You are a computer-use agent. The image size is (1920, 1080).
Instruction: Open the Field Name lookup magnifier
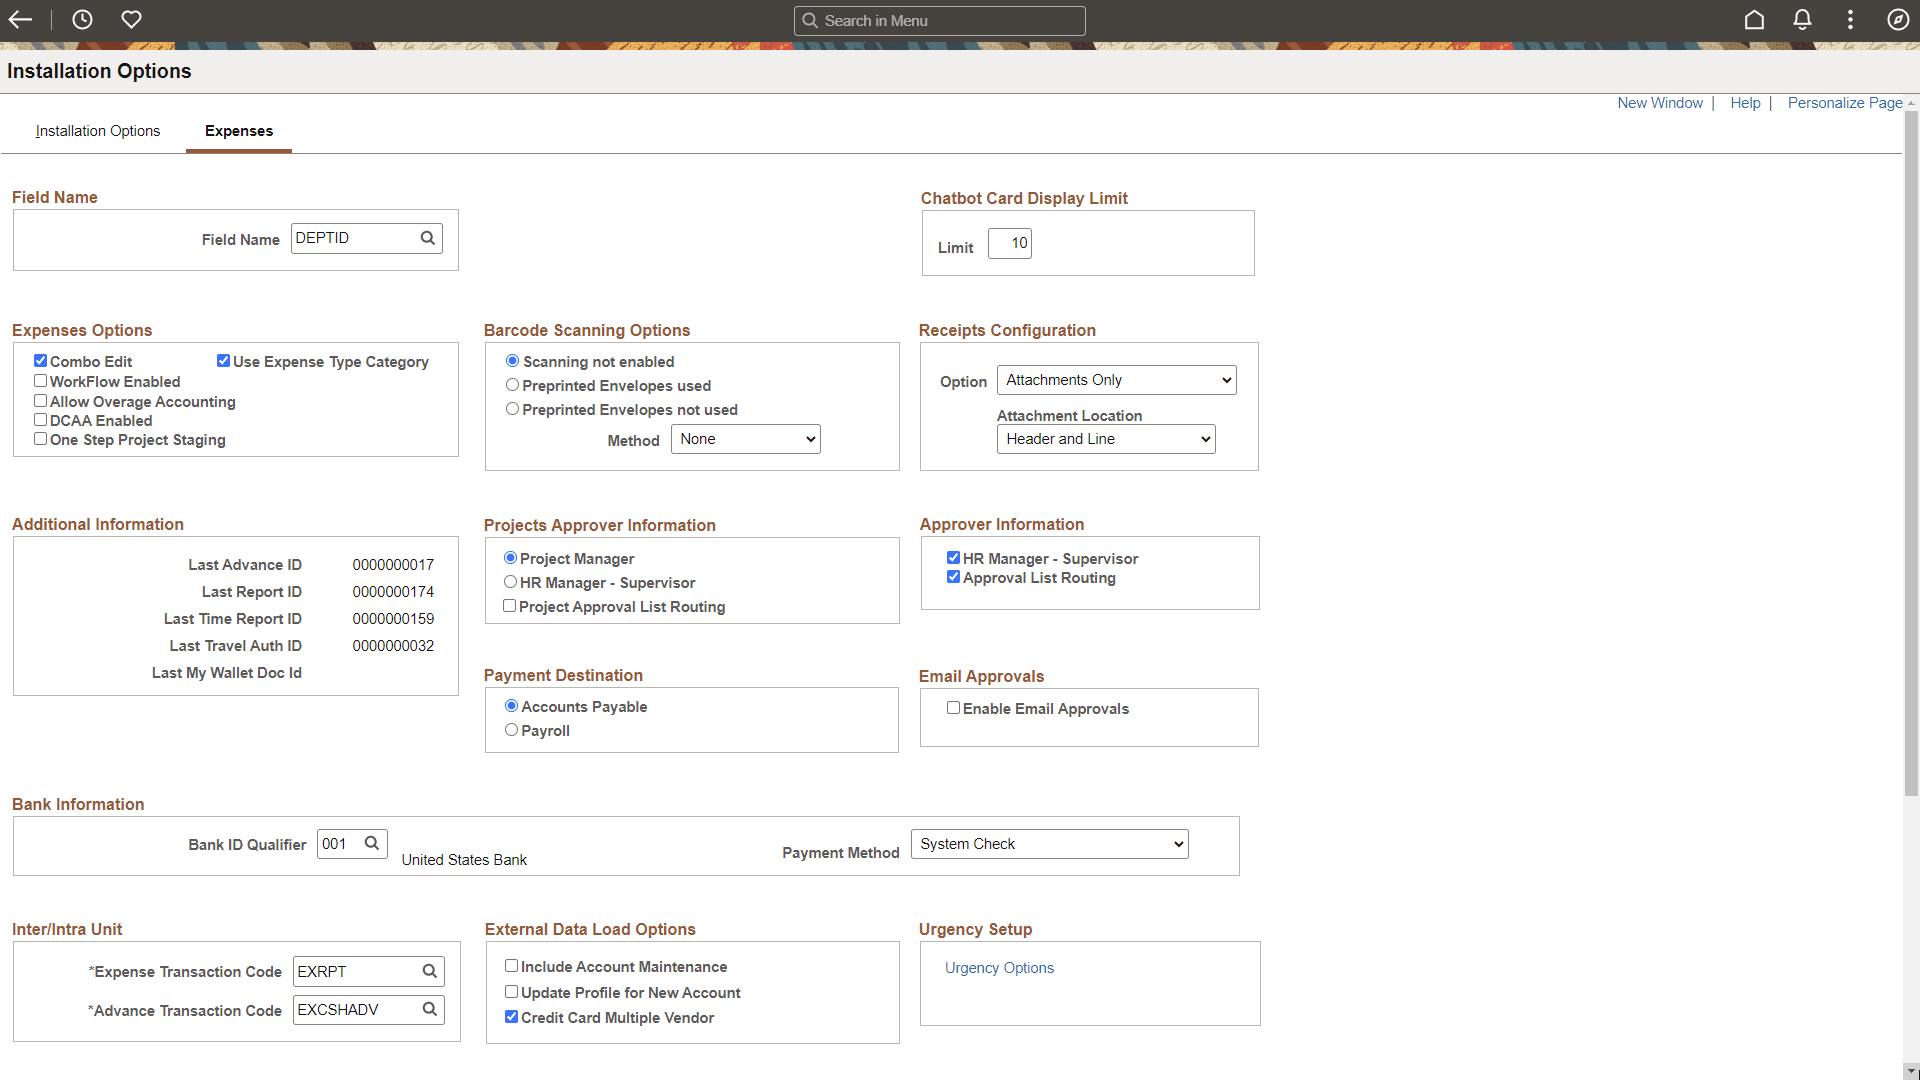(x=427, y=238)
